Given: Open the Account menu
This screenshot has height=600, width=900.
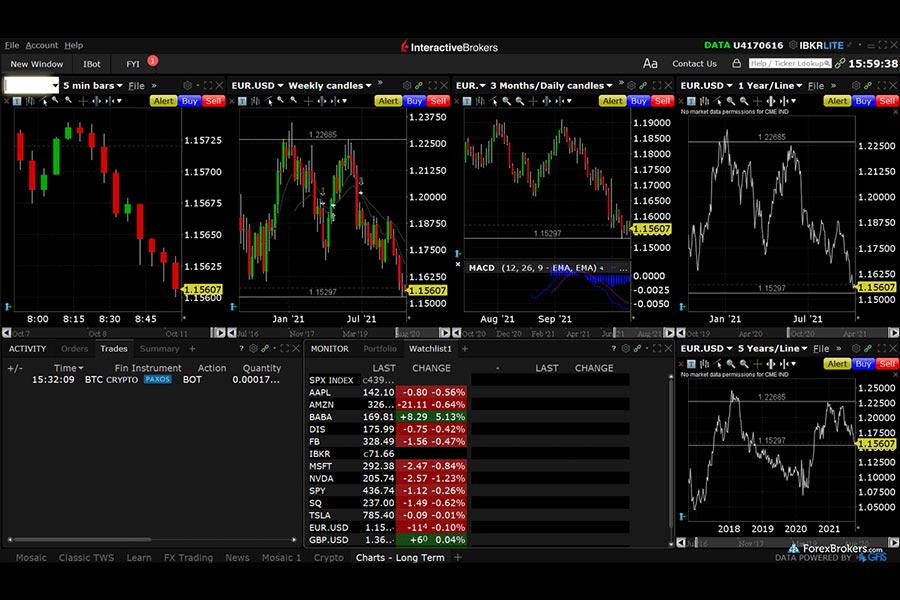Looking at the screenshot, I should 42,45.
